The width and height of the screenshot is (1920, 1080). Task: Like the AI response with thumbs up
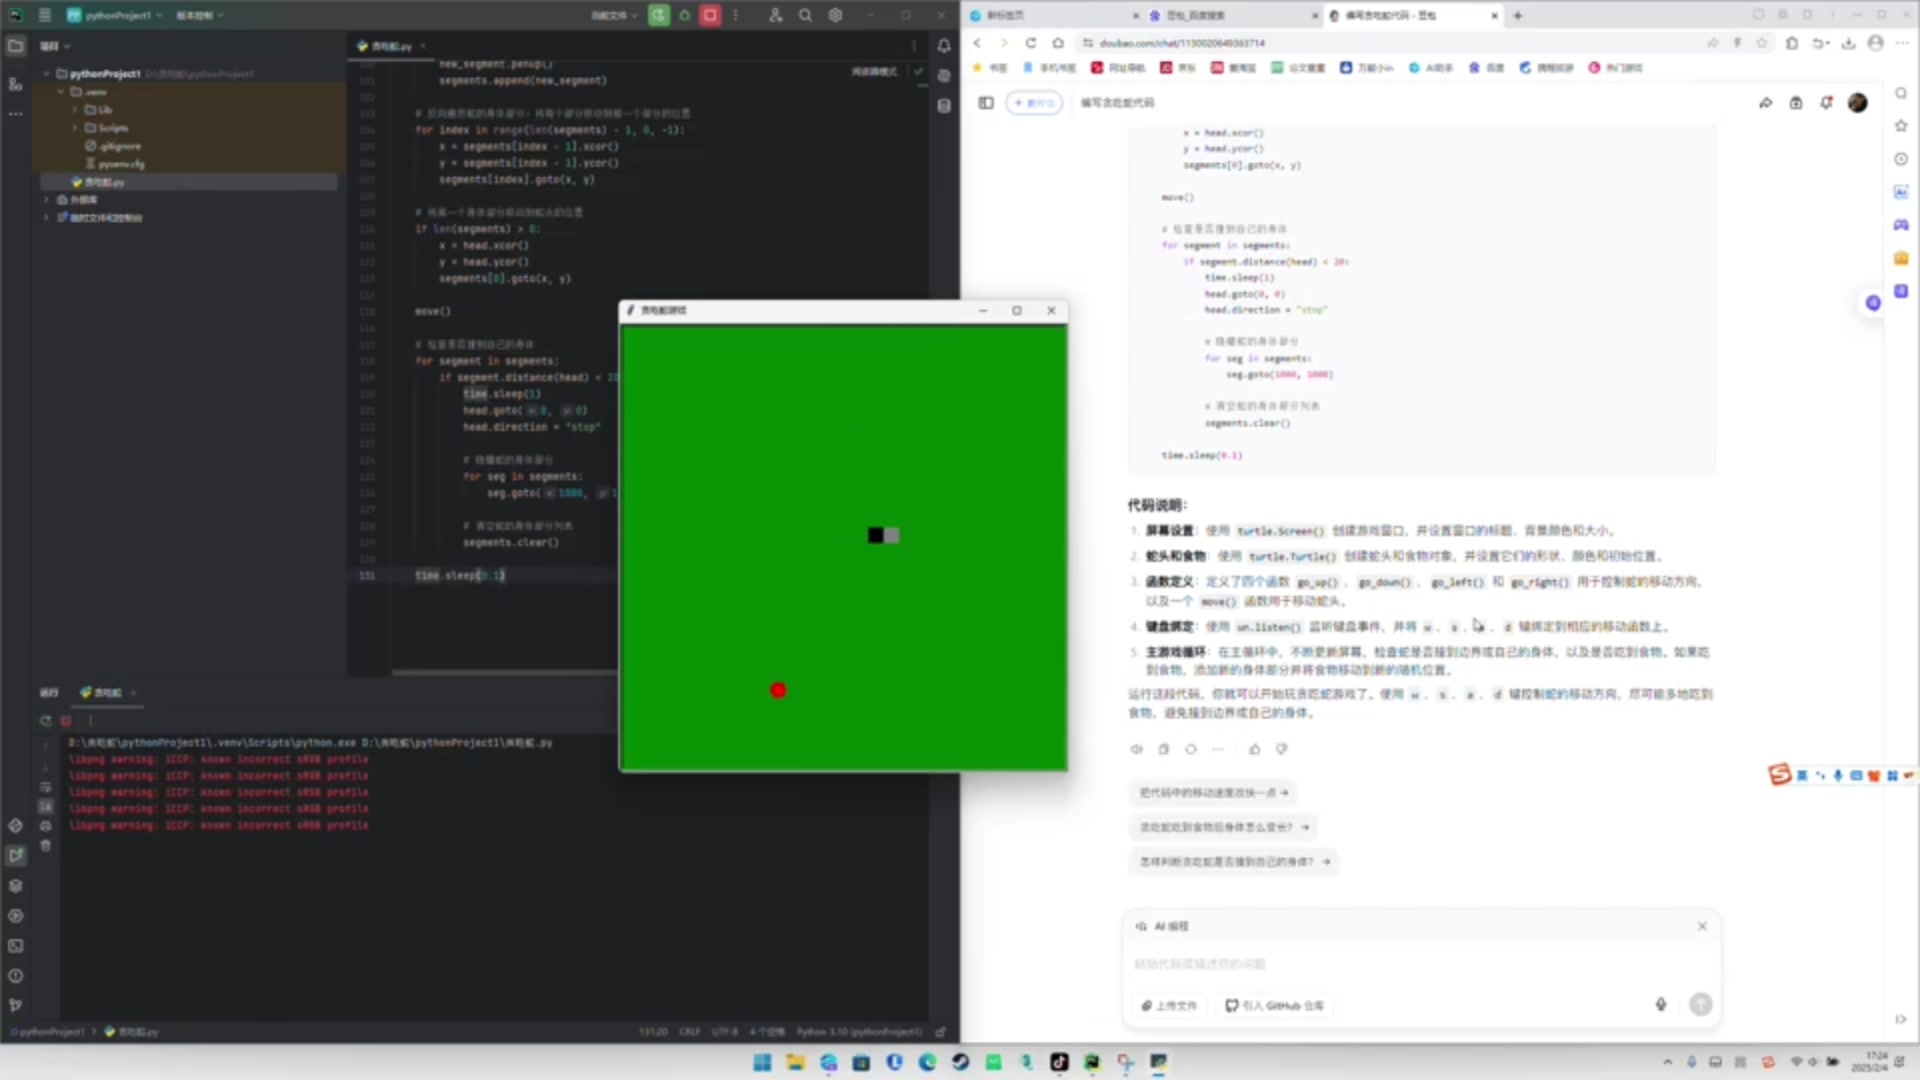pos(1254,749)
